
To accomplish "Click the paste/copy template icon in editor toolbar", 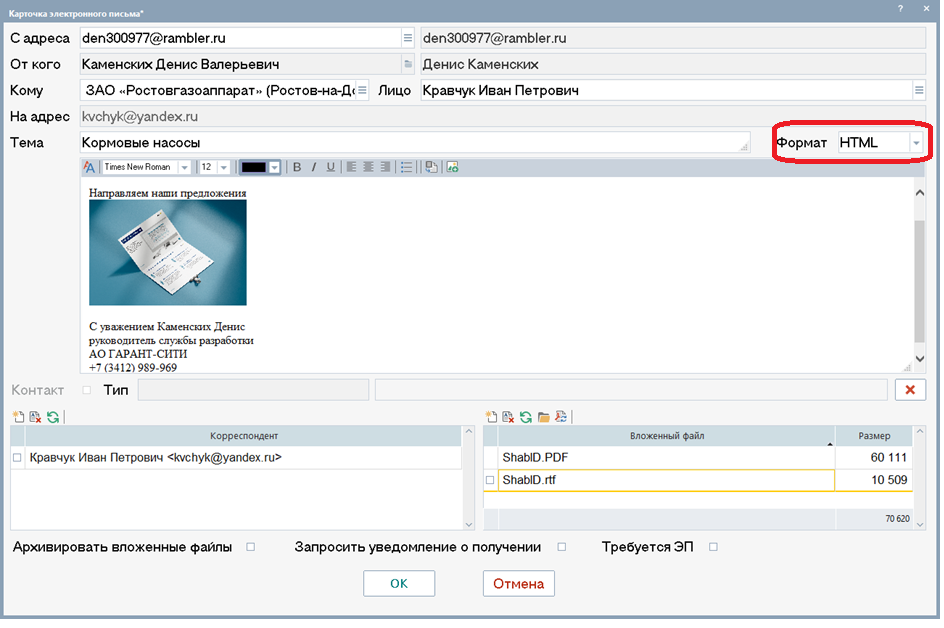I will pos(432,167).
